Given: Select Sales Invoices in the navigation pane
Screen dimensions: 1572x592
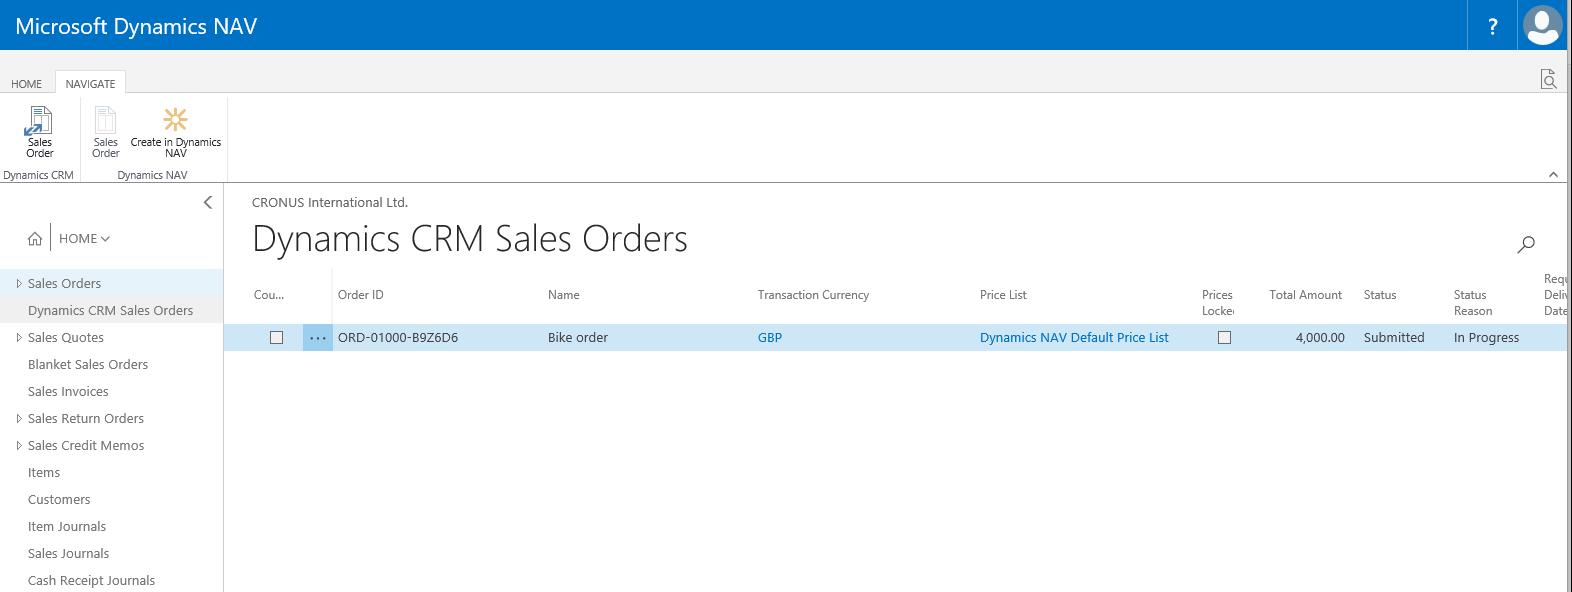Looking at the screenshot, I should [x=68, y=392].
